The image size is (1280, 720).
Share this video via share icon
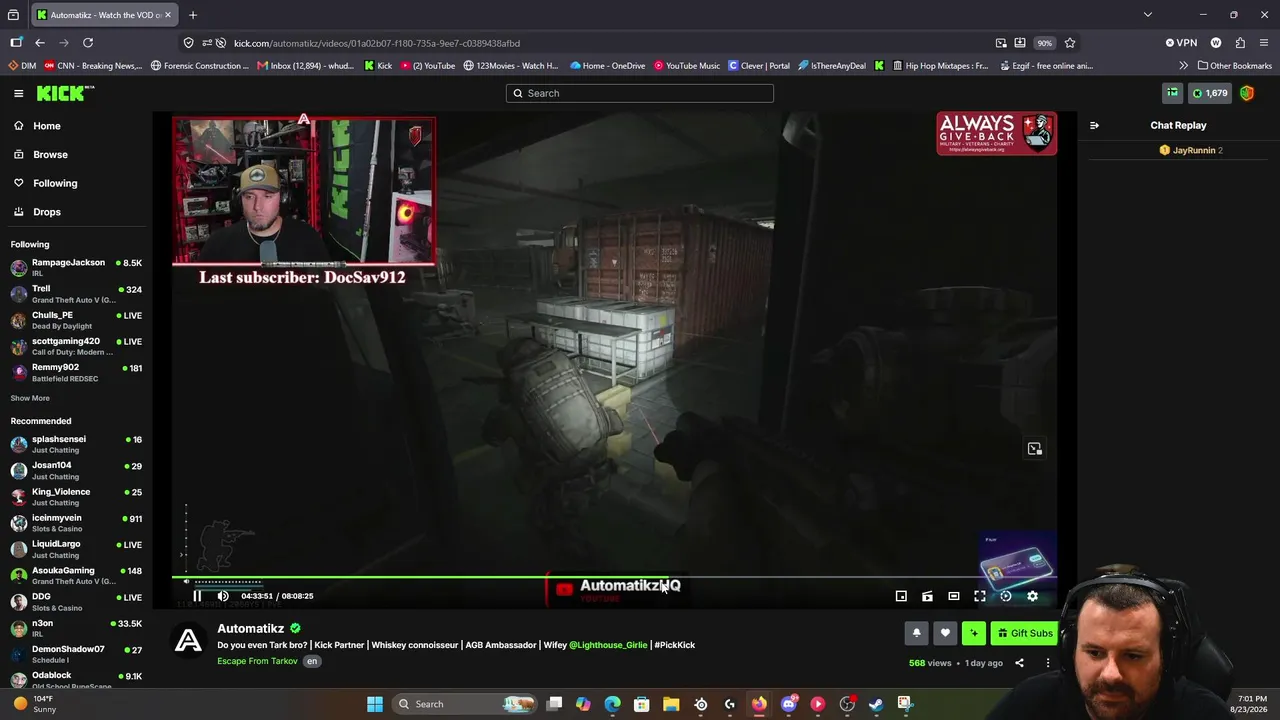[1019, 663]
